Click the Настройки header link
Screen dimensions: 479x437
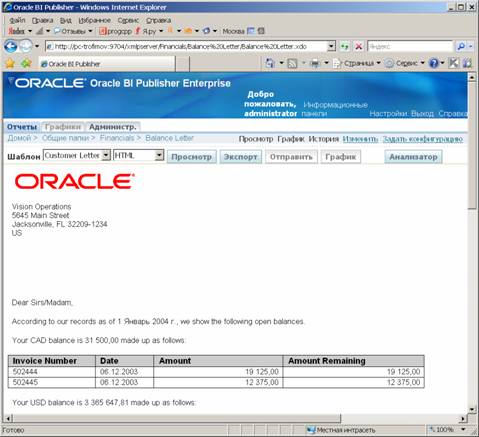(x=388, y=114)
